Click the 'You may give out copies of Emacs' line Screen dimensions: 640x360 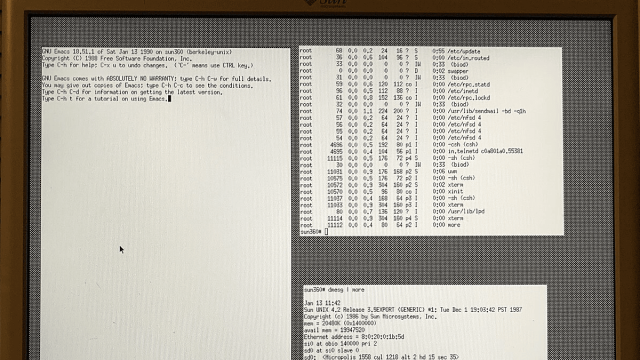coord(148,86)
